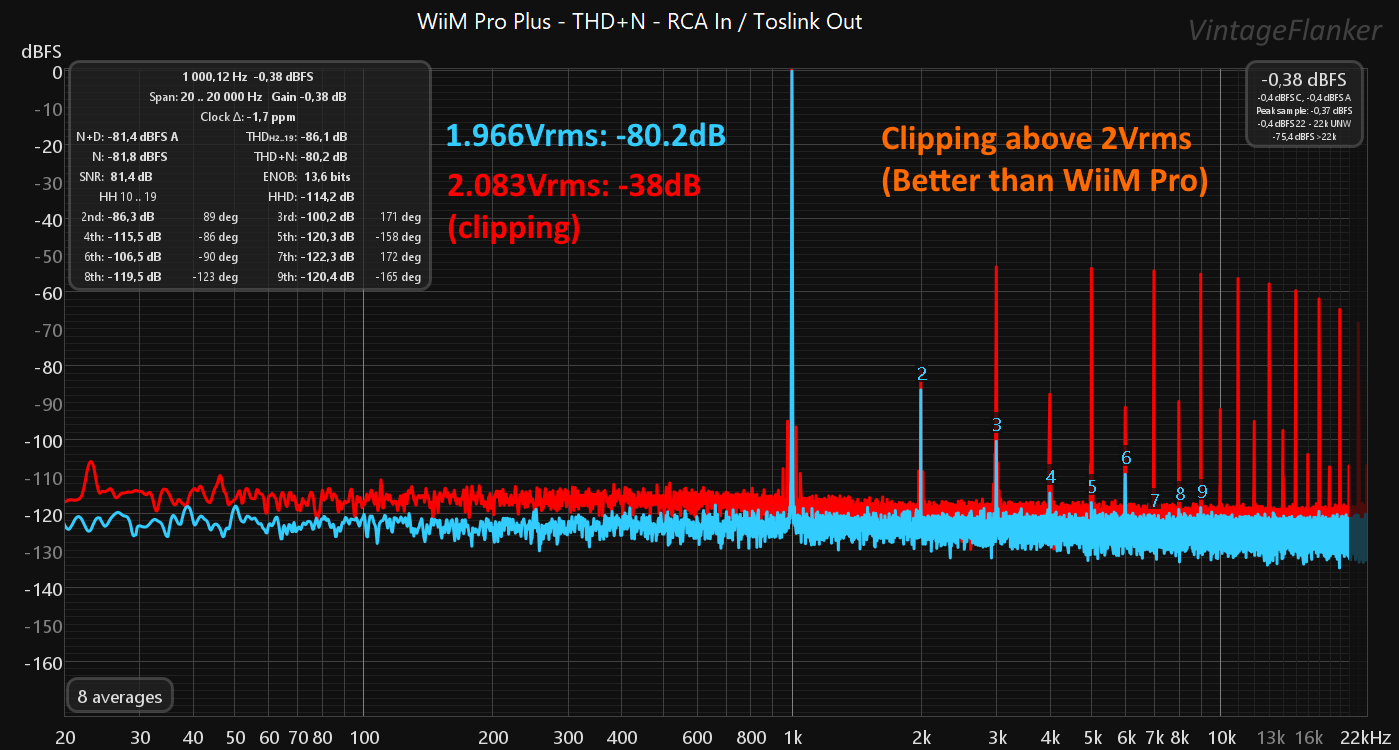This screenshot has height=750, width=1399.
Task: Click the "6th: -106,5 dB" harmonic value
Action: (x=121, y=256)
